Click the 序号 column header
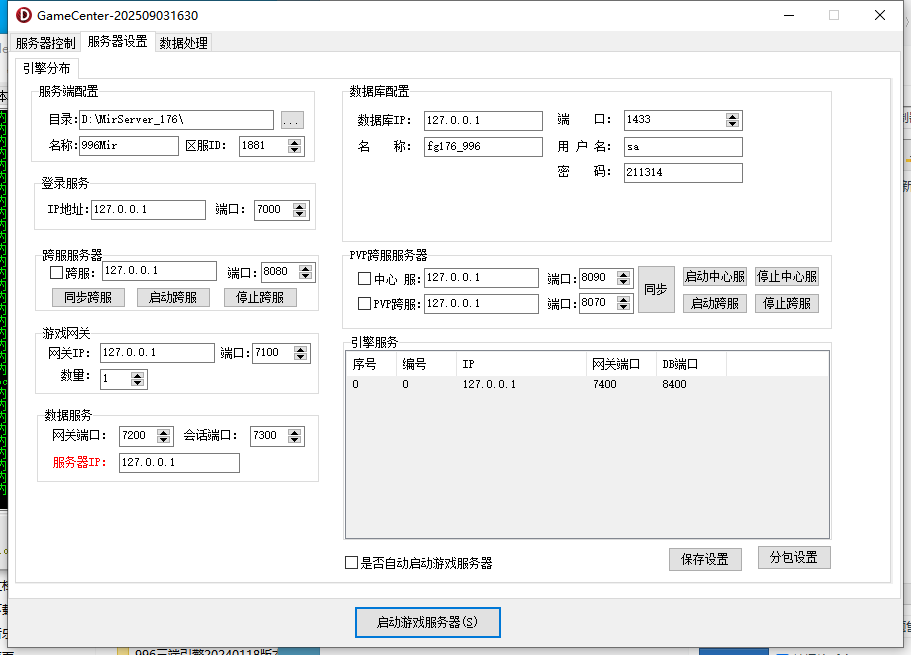The width and height of the screenshot is (911, 655). click(371, 364)
